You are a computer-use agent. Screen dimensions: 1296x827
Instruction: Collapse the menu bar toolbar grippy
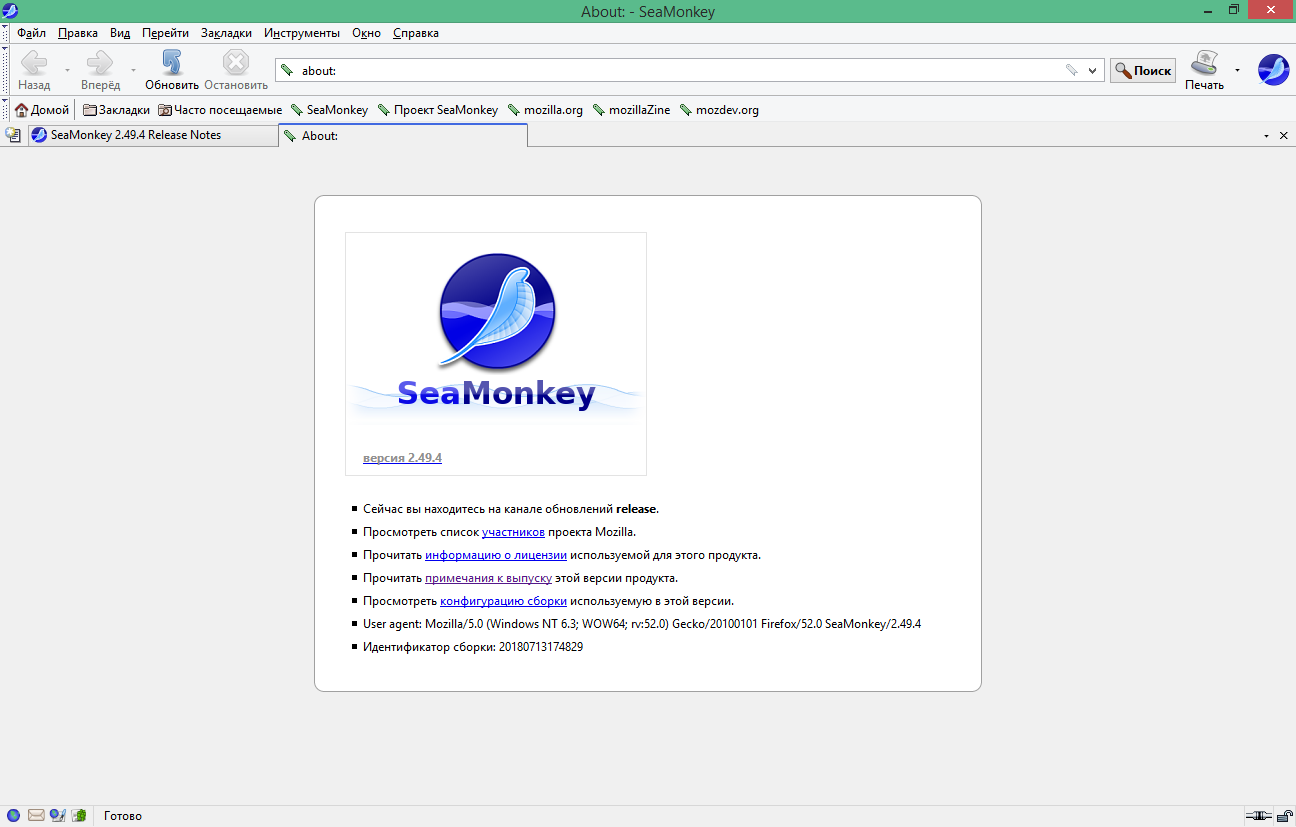(x=5, y=33)
